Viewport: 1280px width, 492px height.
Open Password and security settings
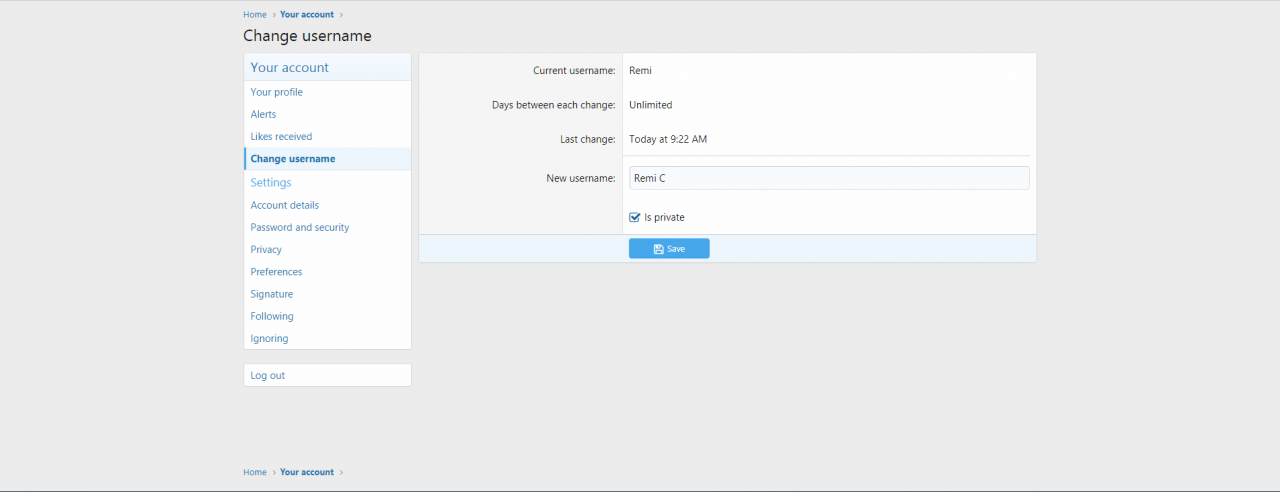tap(300, 227)
